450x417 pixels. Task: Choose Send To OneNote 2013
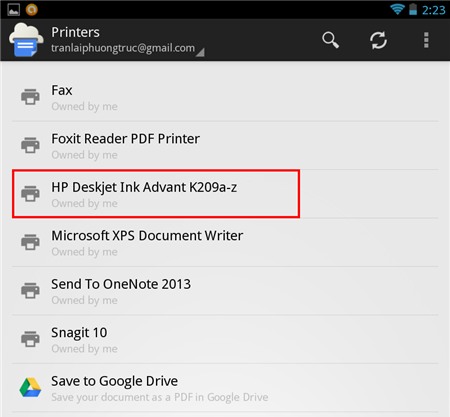point(225,291)
